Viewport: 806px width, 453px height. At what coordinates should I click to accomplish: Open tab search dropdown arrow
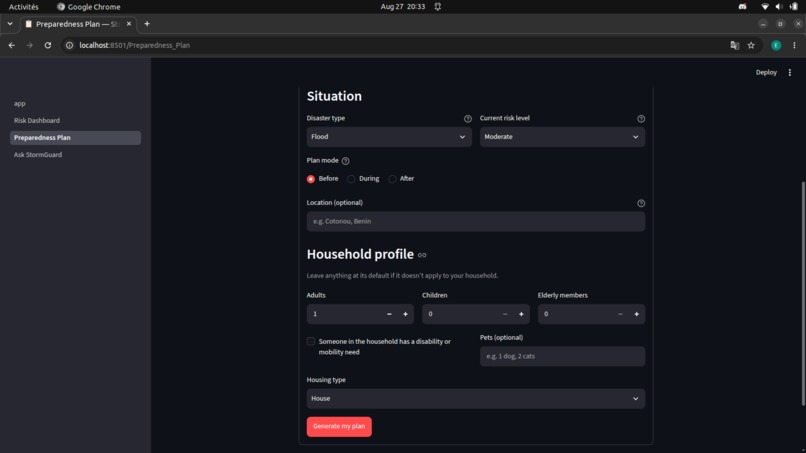point(10,24)
